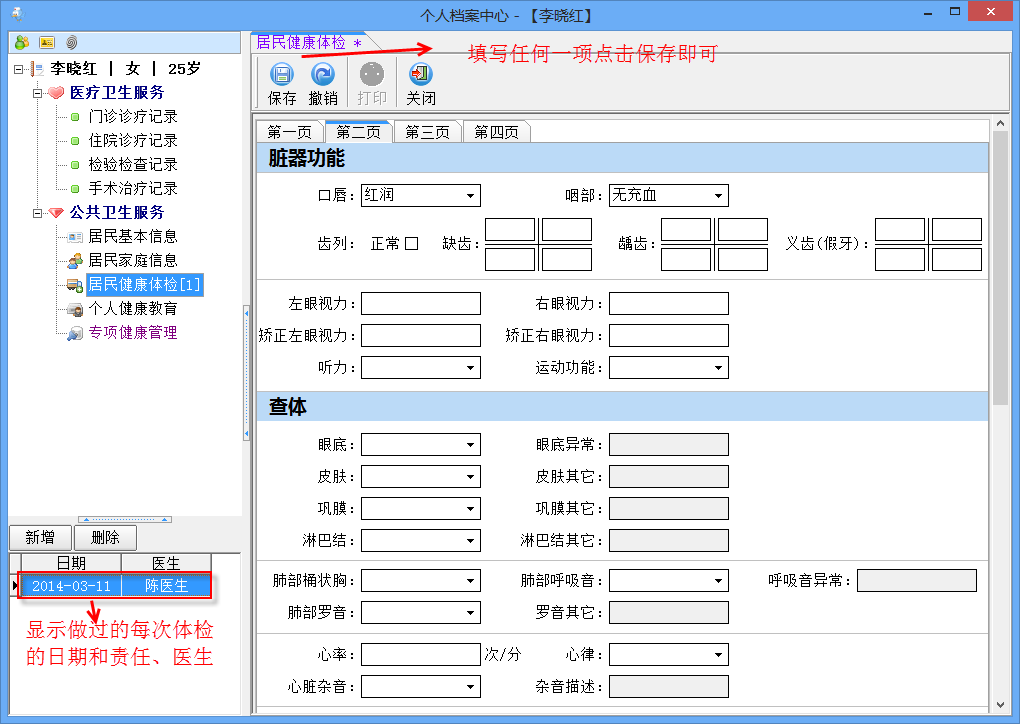Click the upper-left 缺齿 quadrant box
This screenshot has height=724, width=1020.
[510, 230]
